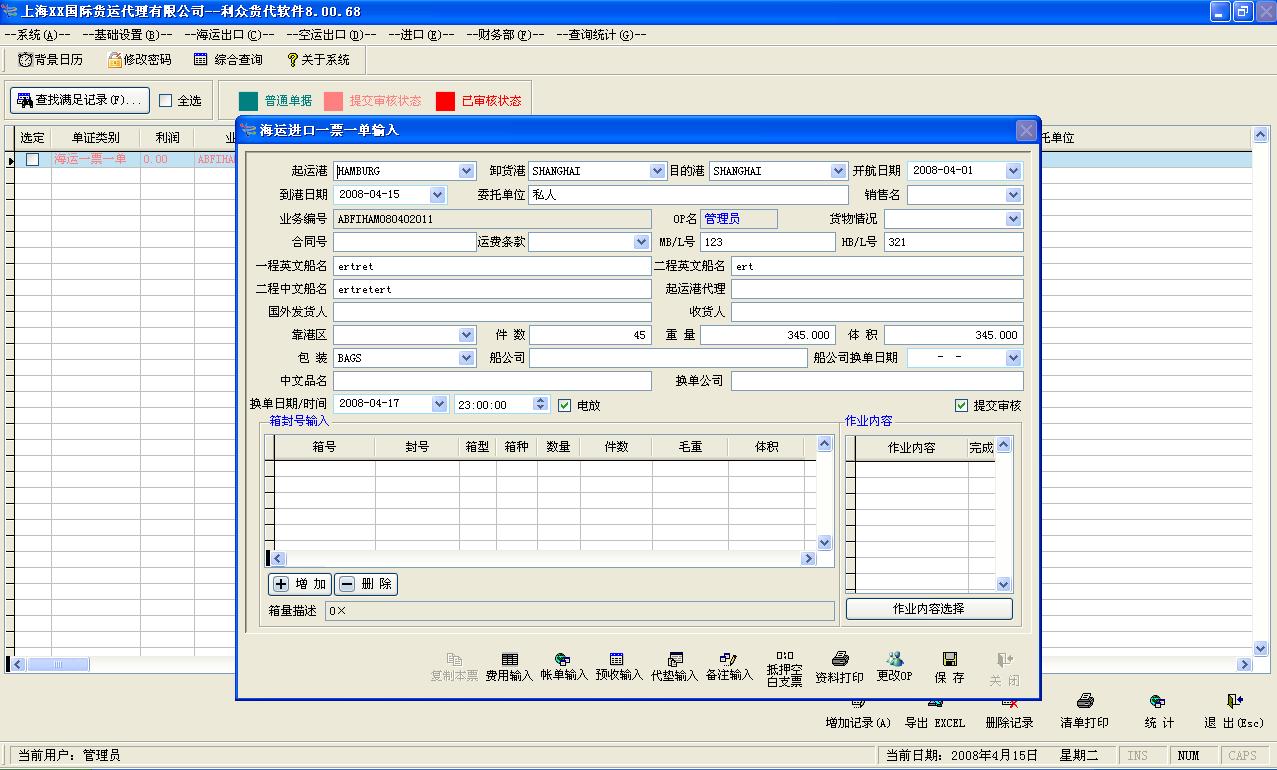
Task: Click the 查找满足记录(F)... button
Action: [80, 100]
